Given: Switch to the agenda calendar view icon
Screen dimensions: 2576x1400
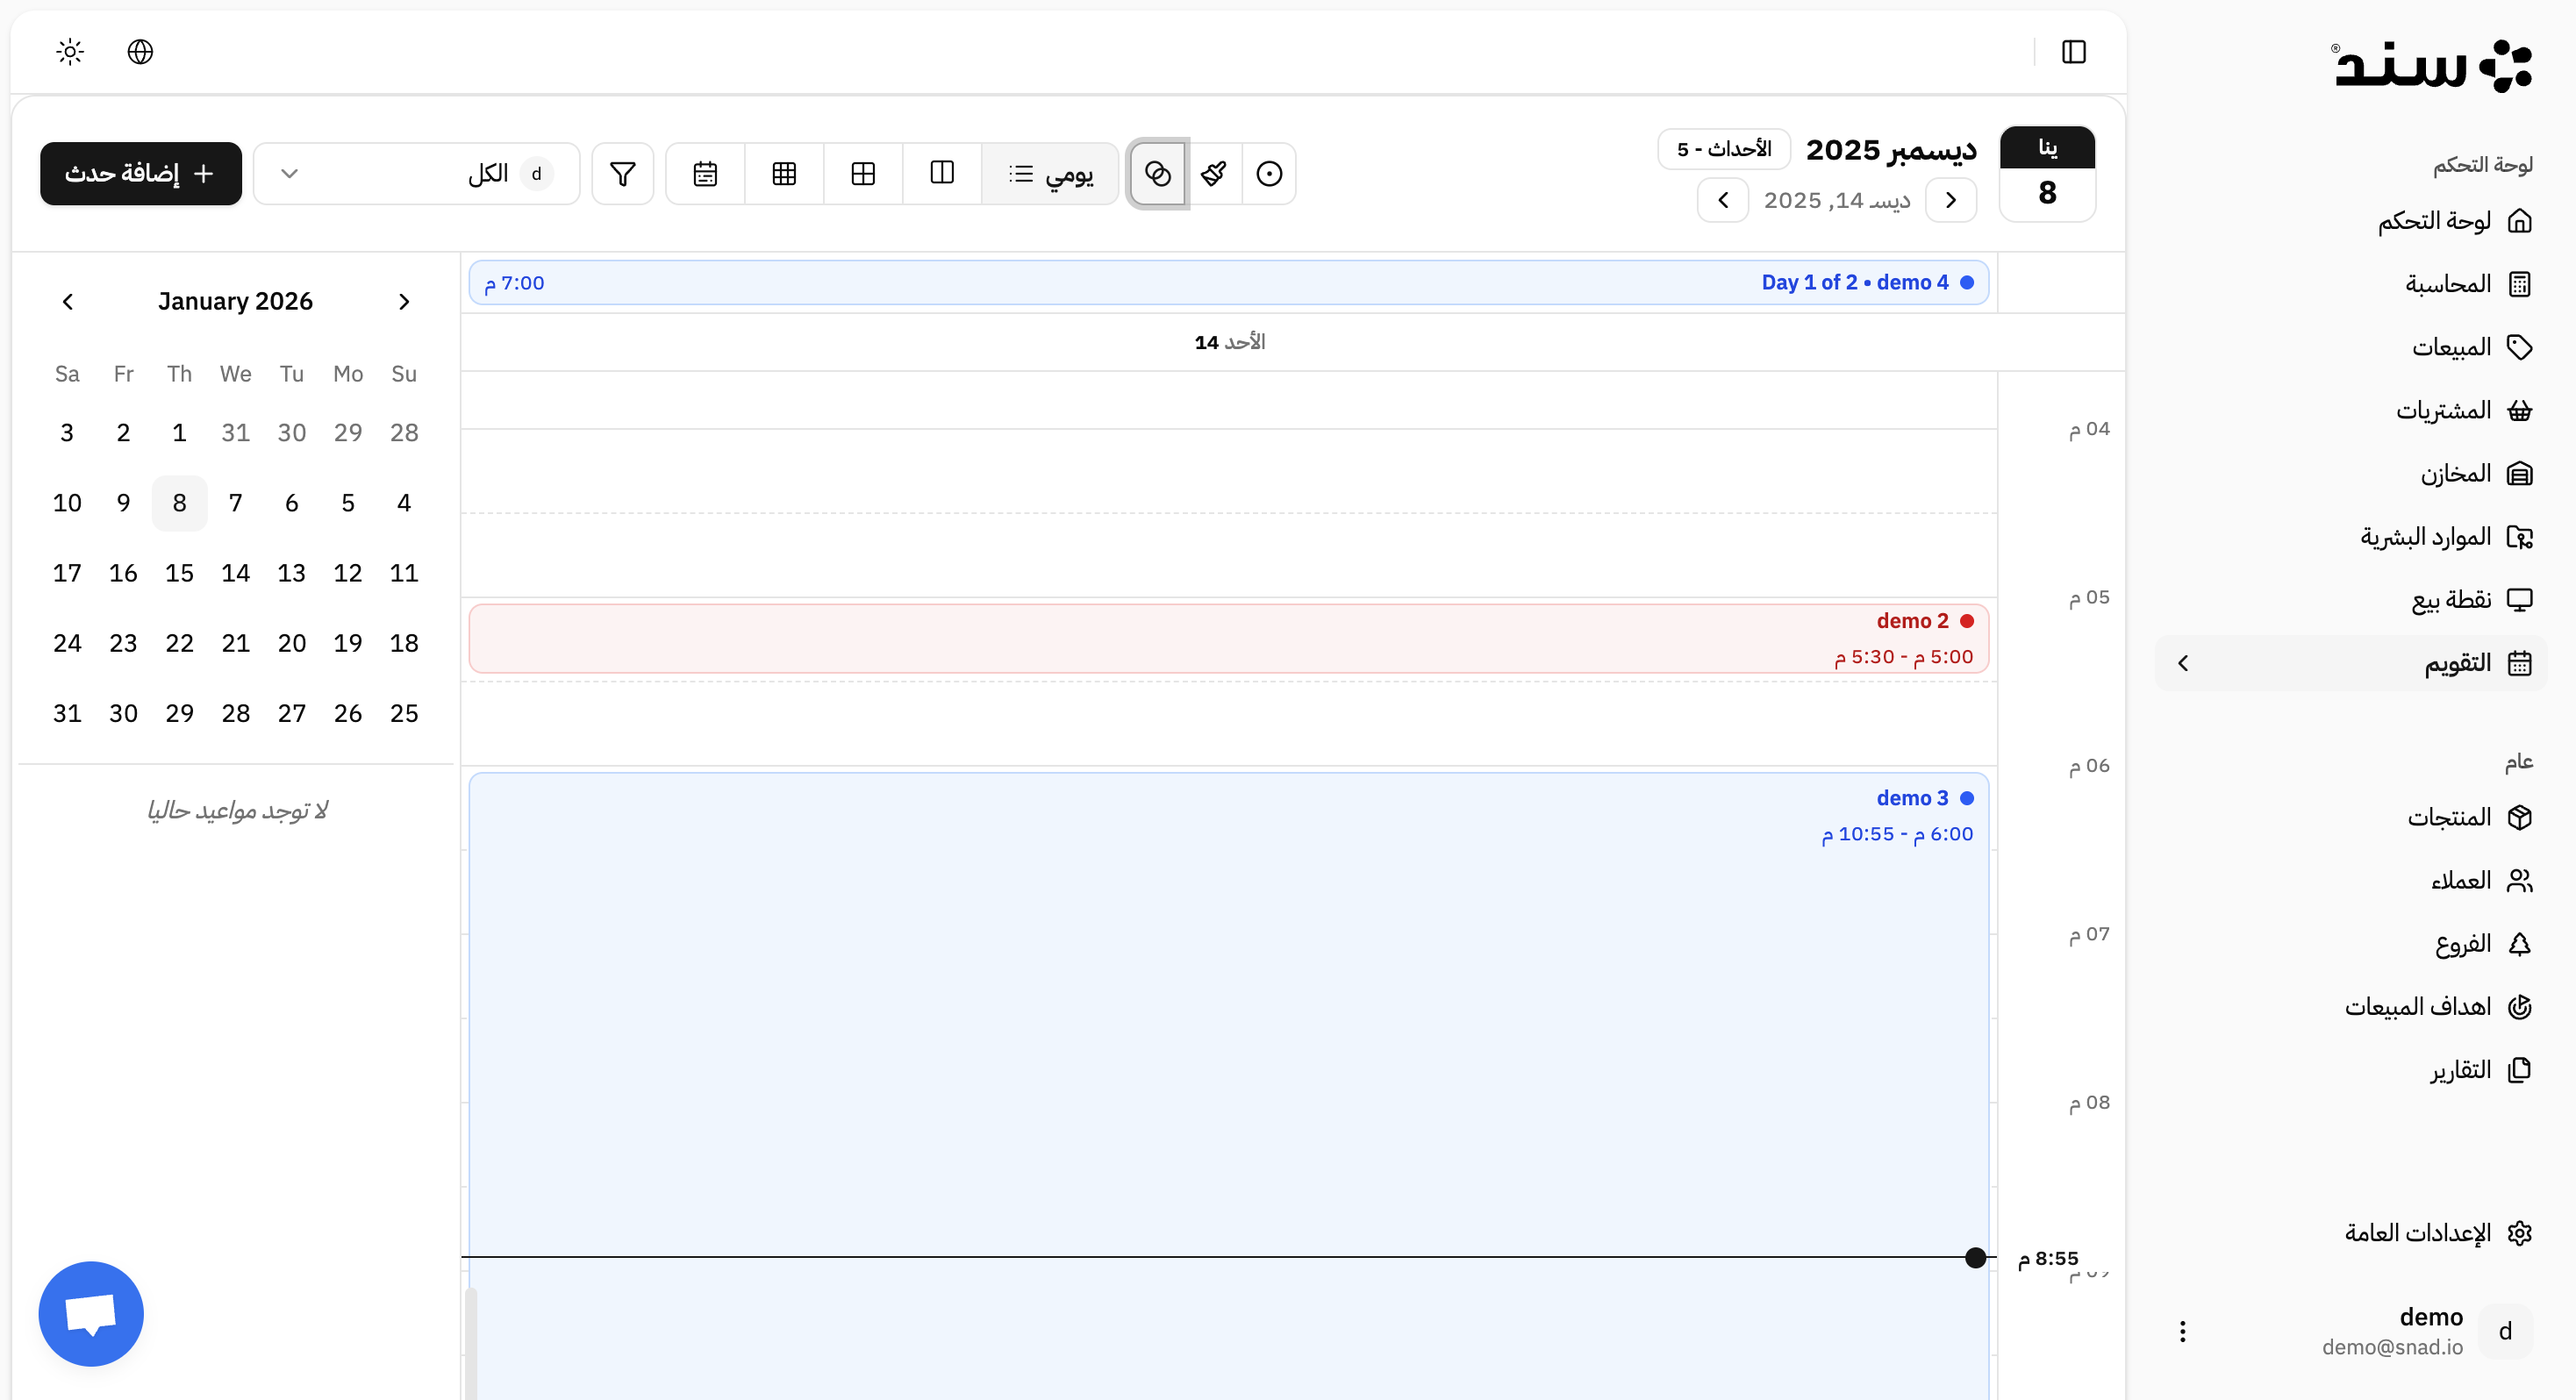Looking at the screenshot, I should coord(705,174).
